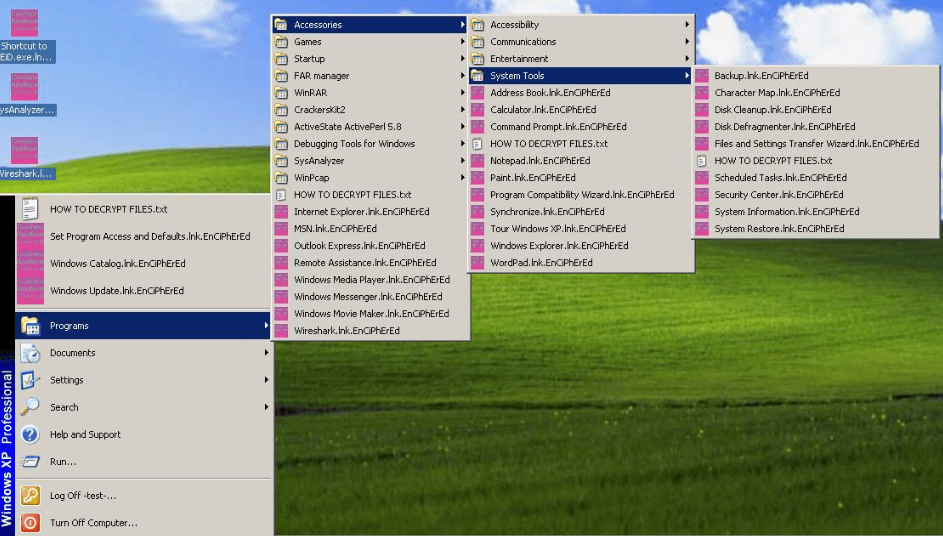Click the Internet Explorer encrypted link icon

(x=281, y=212)
